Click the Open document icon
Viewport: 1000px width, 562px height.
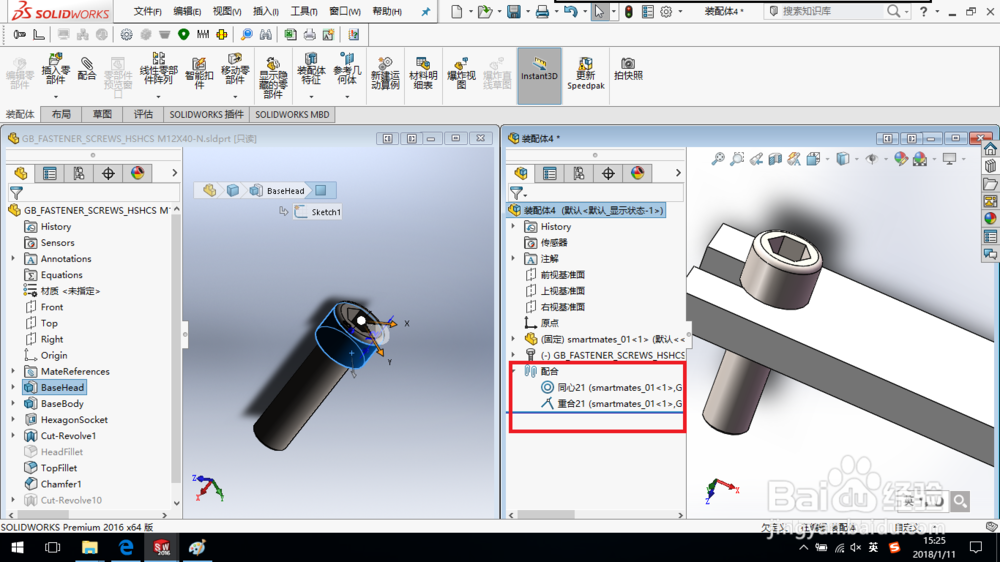[x=485, y=11]
